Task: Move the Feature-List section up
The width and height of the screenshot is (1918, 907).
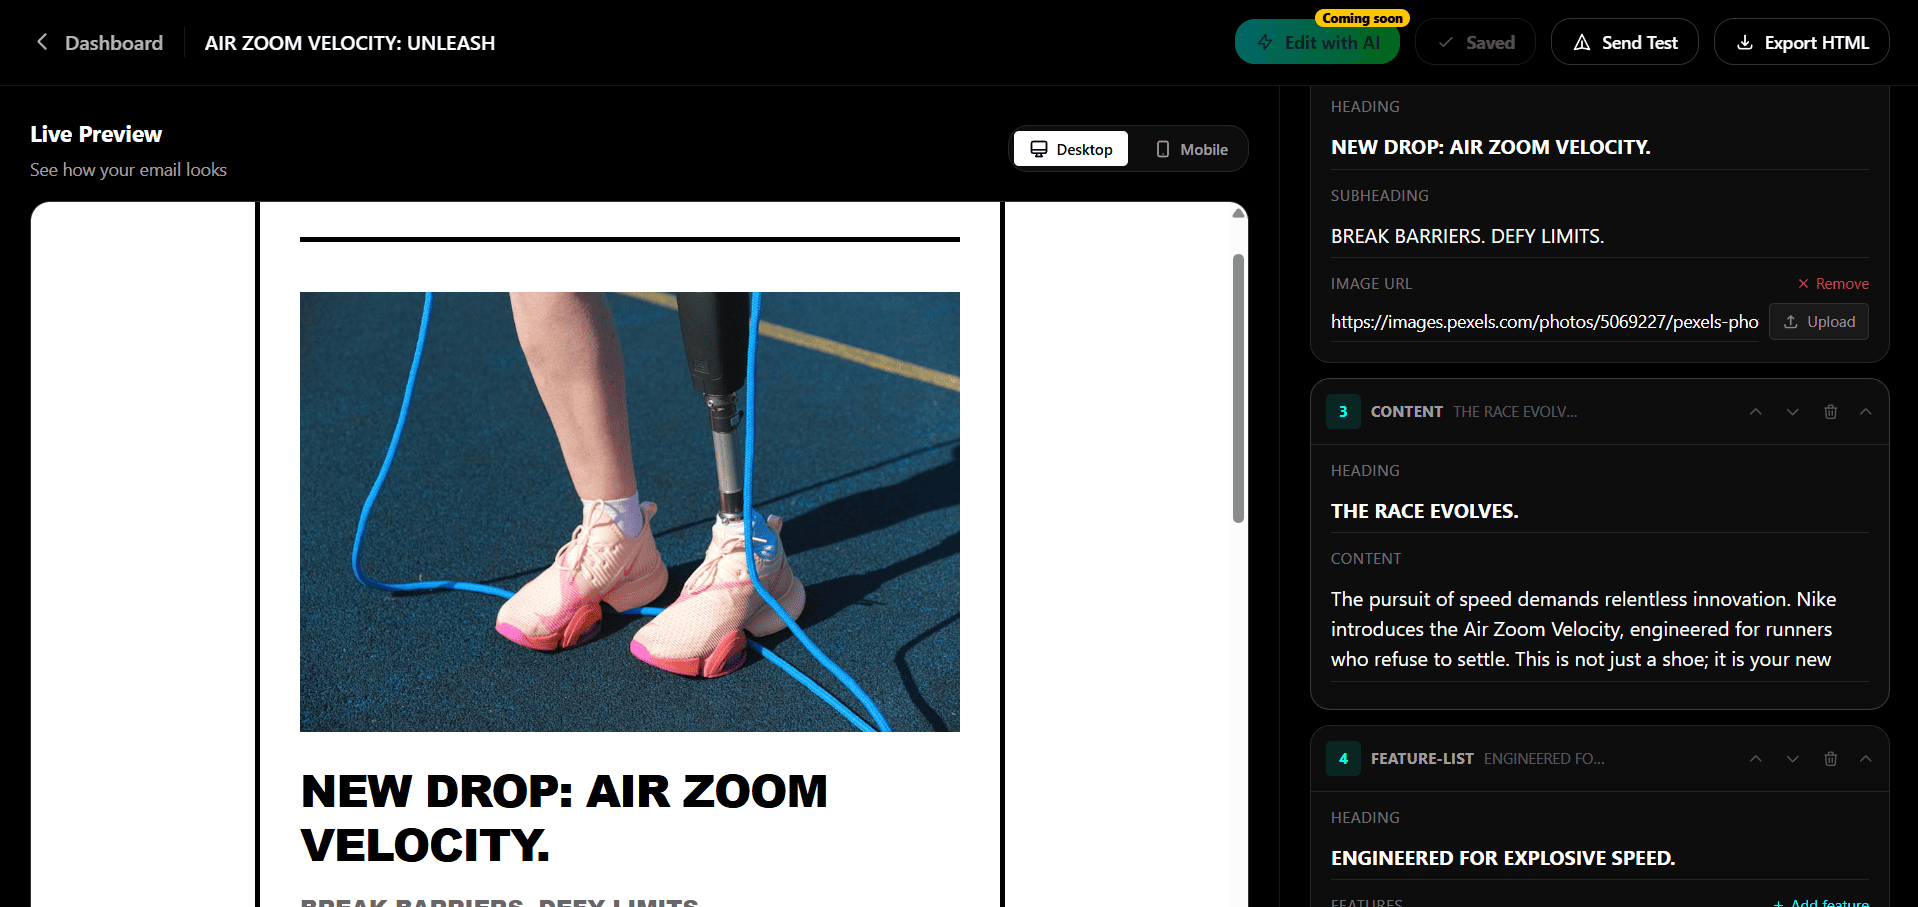Action: (1755, 758)
